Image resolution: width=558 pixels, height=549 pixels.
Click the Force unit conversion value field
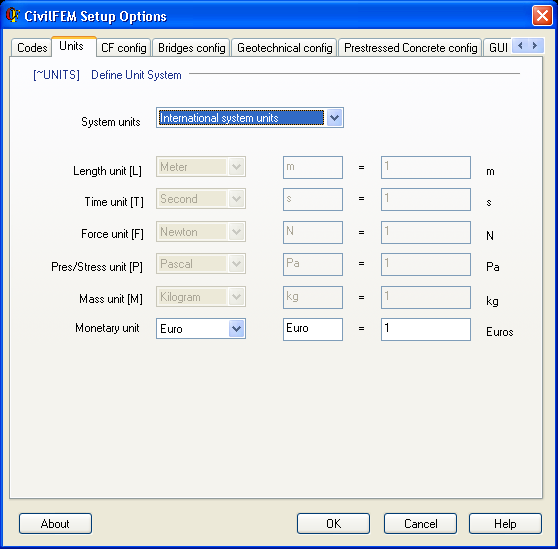tap(426, 232)
